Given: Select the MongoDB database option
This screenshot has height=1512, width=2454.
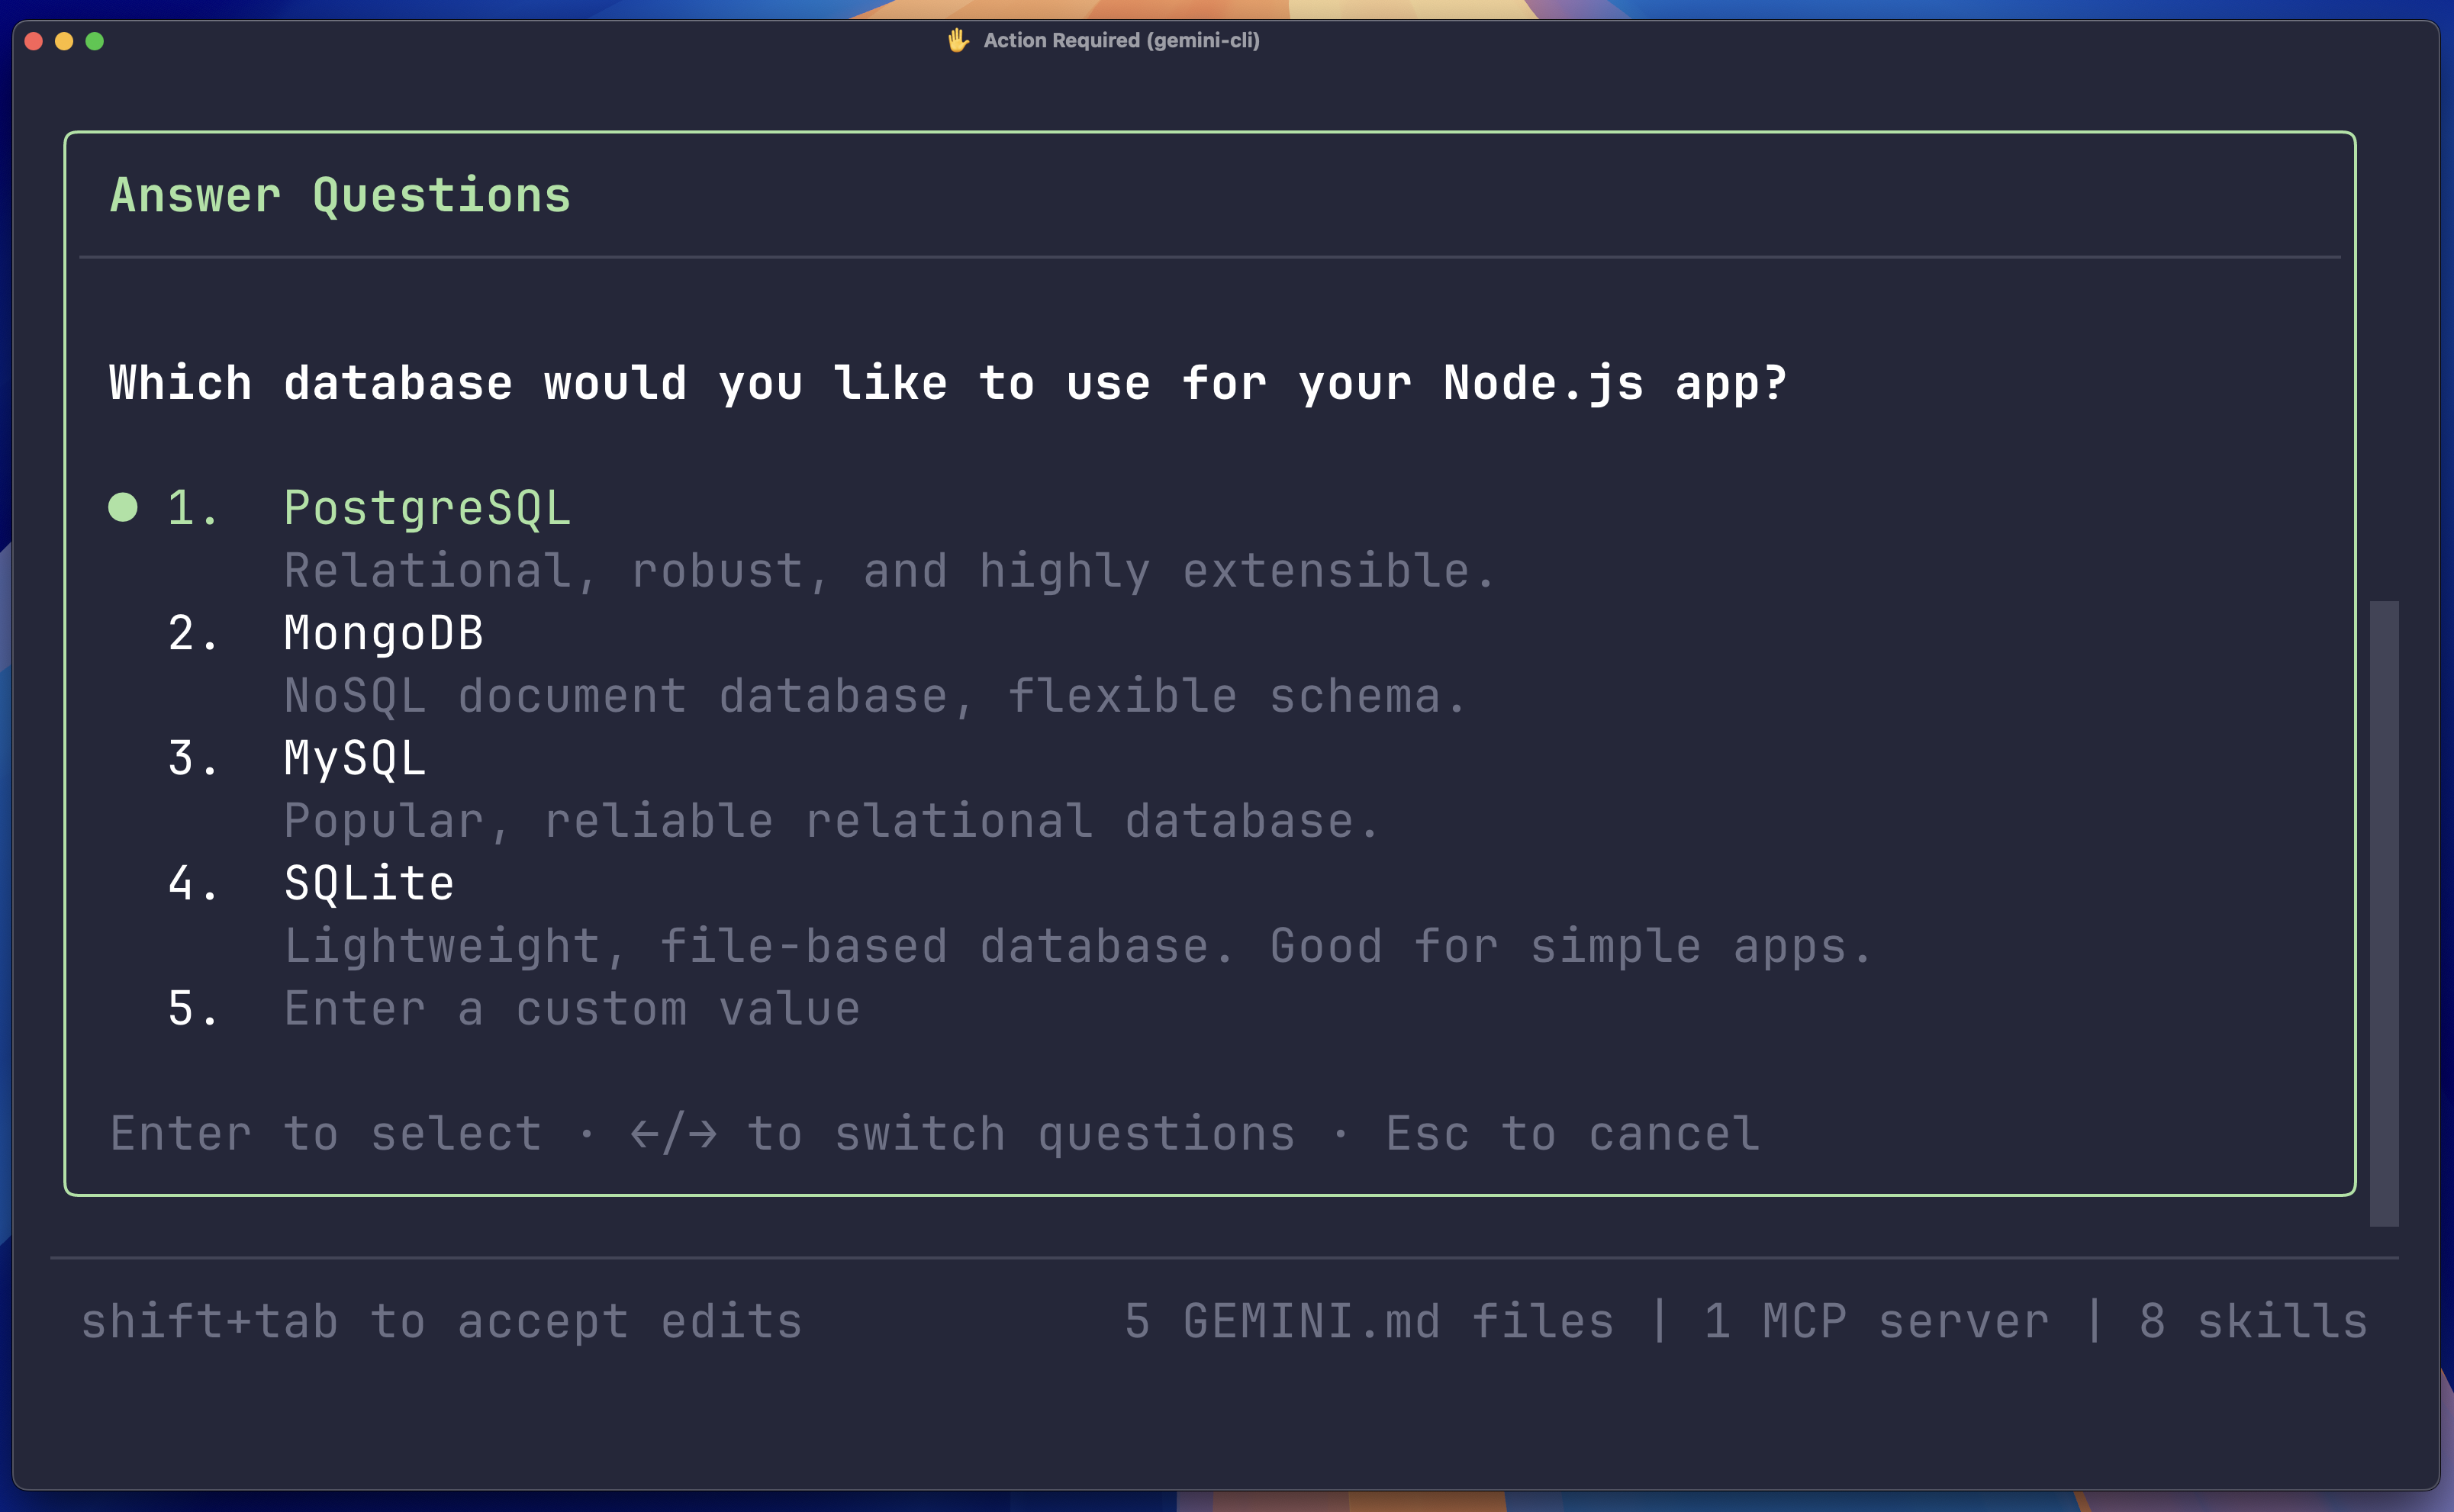Looking at the screenshot, I should click(x=383, y=632).
